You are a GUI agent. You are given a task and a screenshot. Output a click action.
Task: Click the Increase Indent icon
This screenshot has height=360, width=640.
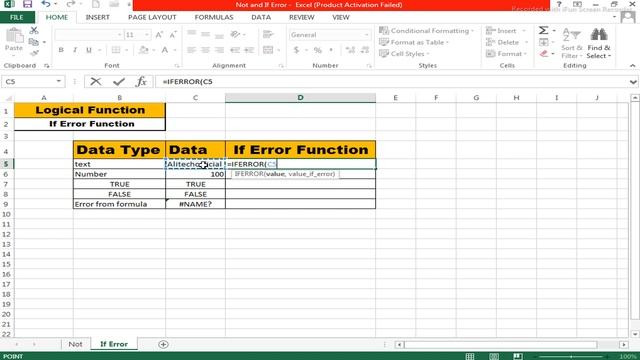pos(249,50)
